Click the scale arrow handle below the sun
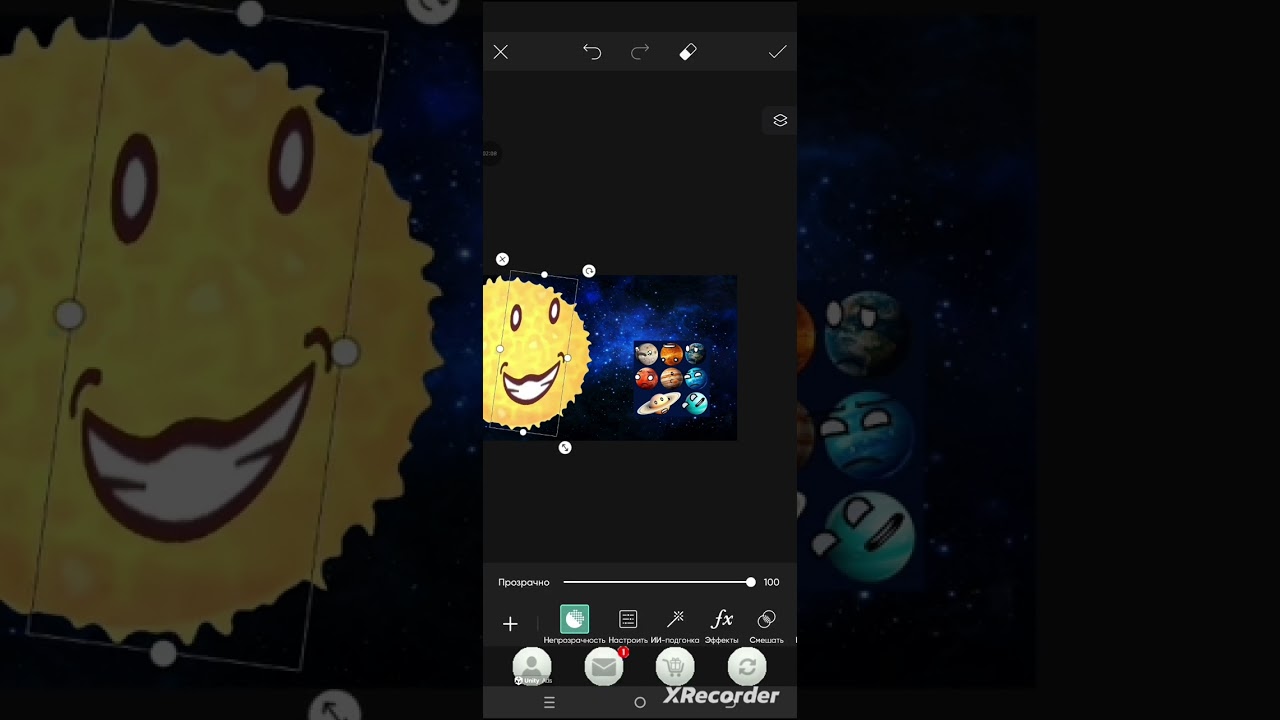The image size is (1280, 720). click(x=565, y=448)
